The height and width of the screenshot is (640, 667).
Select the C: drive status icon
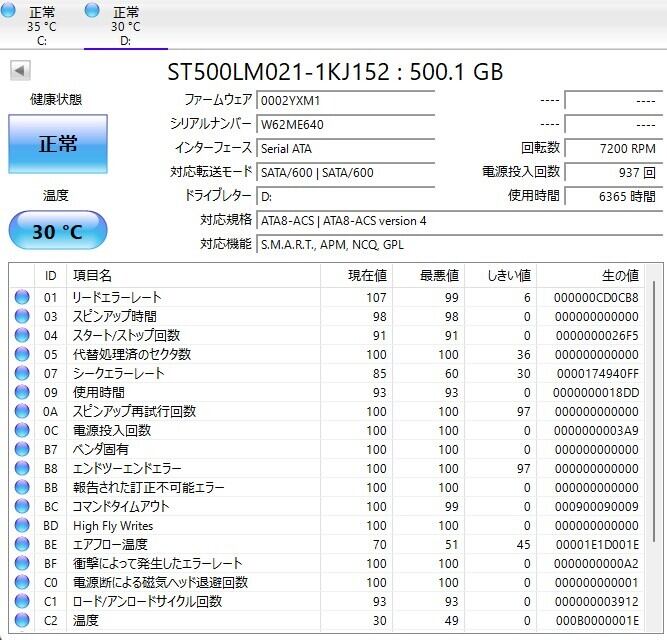pyautogui.click(x=9, y=10)
